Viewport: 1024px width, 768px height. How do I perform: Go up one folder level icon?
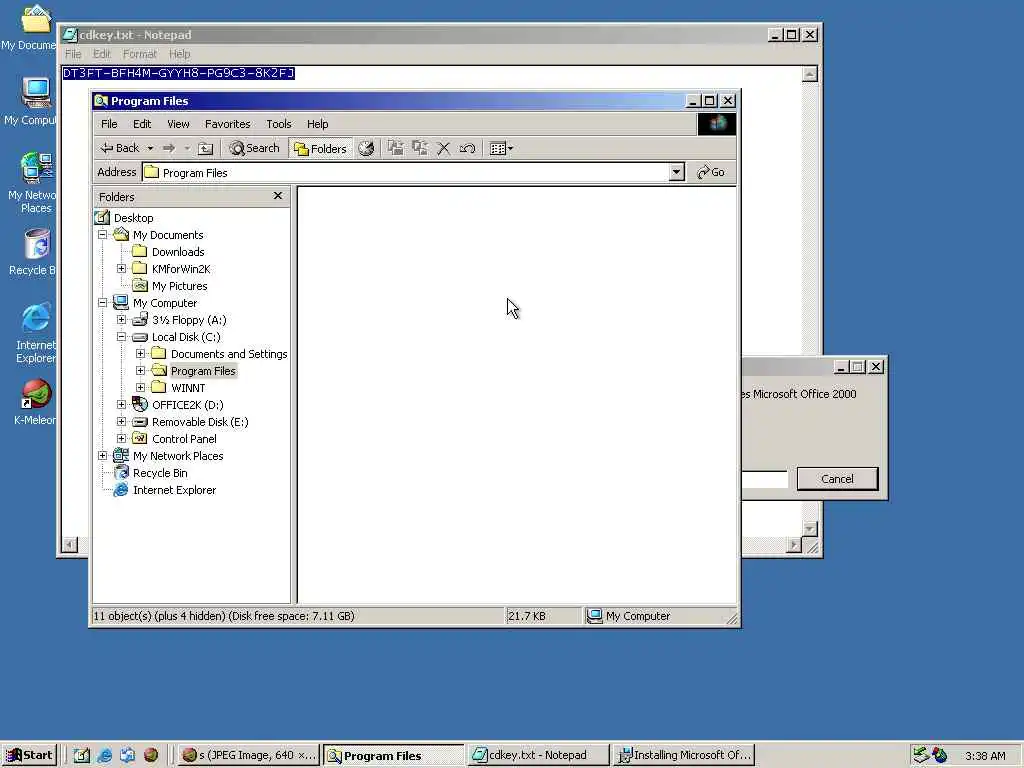coord(206,148)
